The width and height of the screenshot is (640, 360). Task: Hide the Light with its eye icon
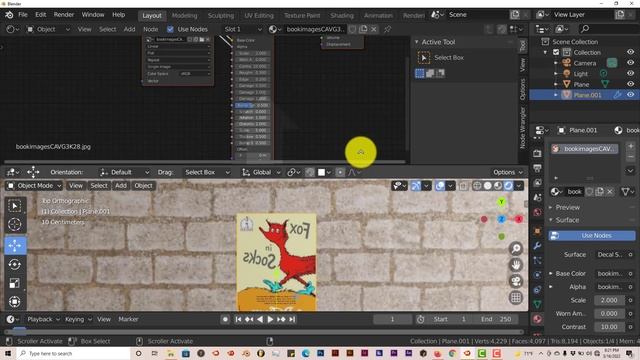pos(630,73)
